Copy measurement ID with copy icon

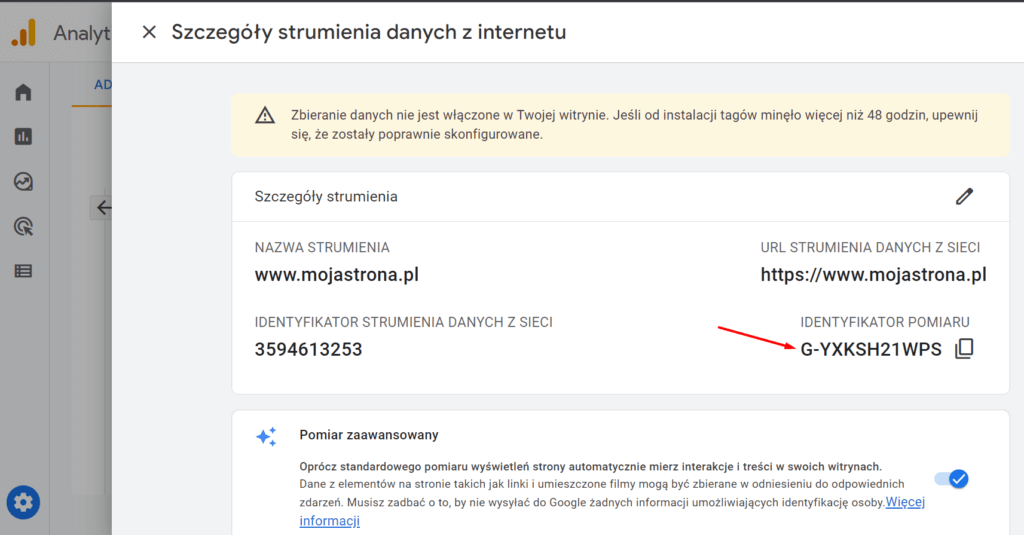965,349
